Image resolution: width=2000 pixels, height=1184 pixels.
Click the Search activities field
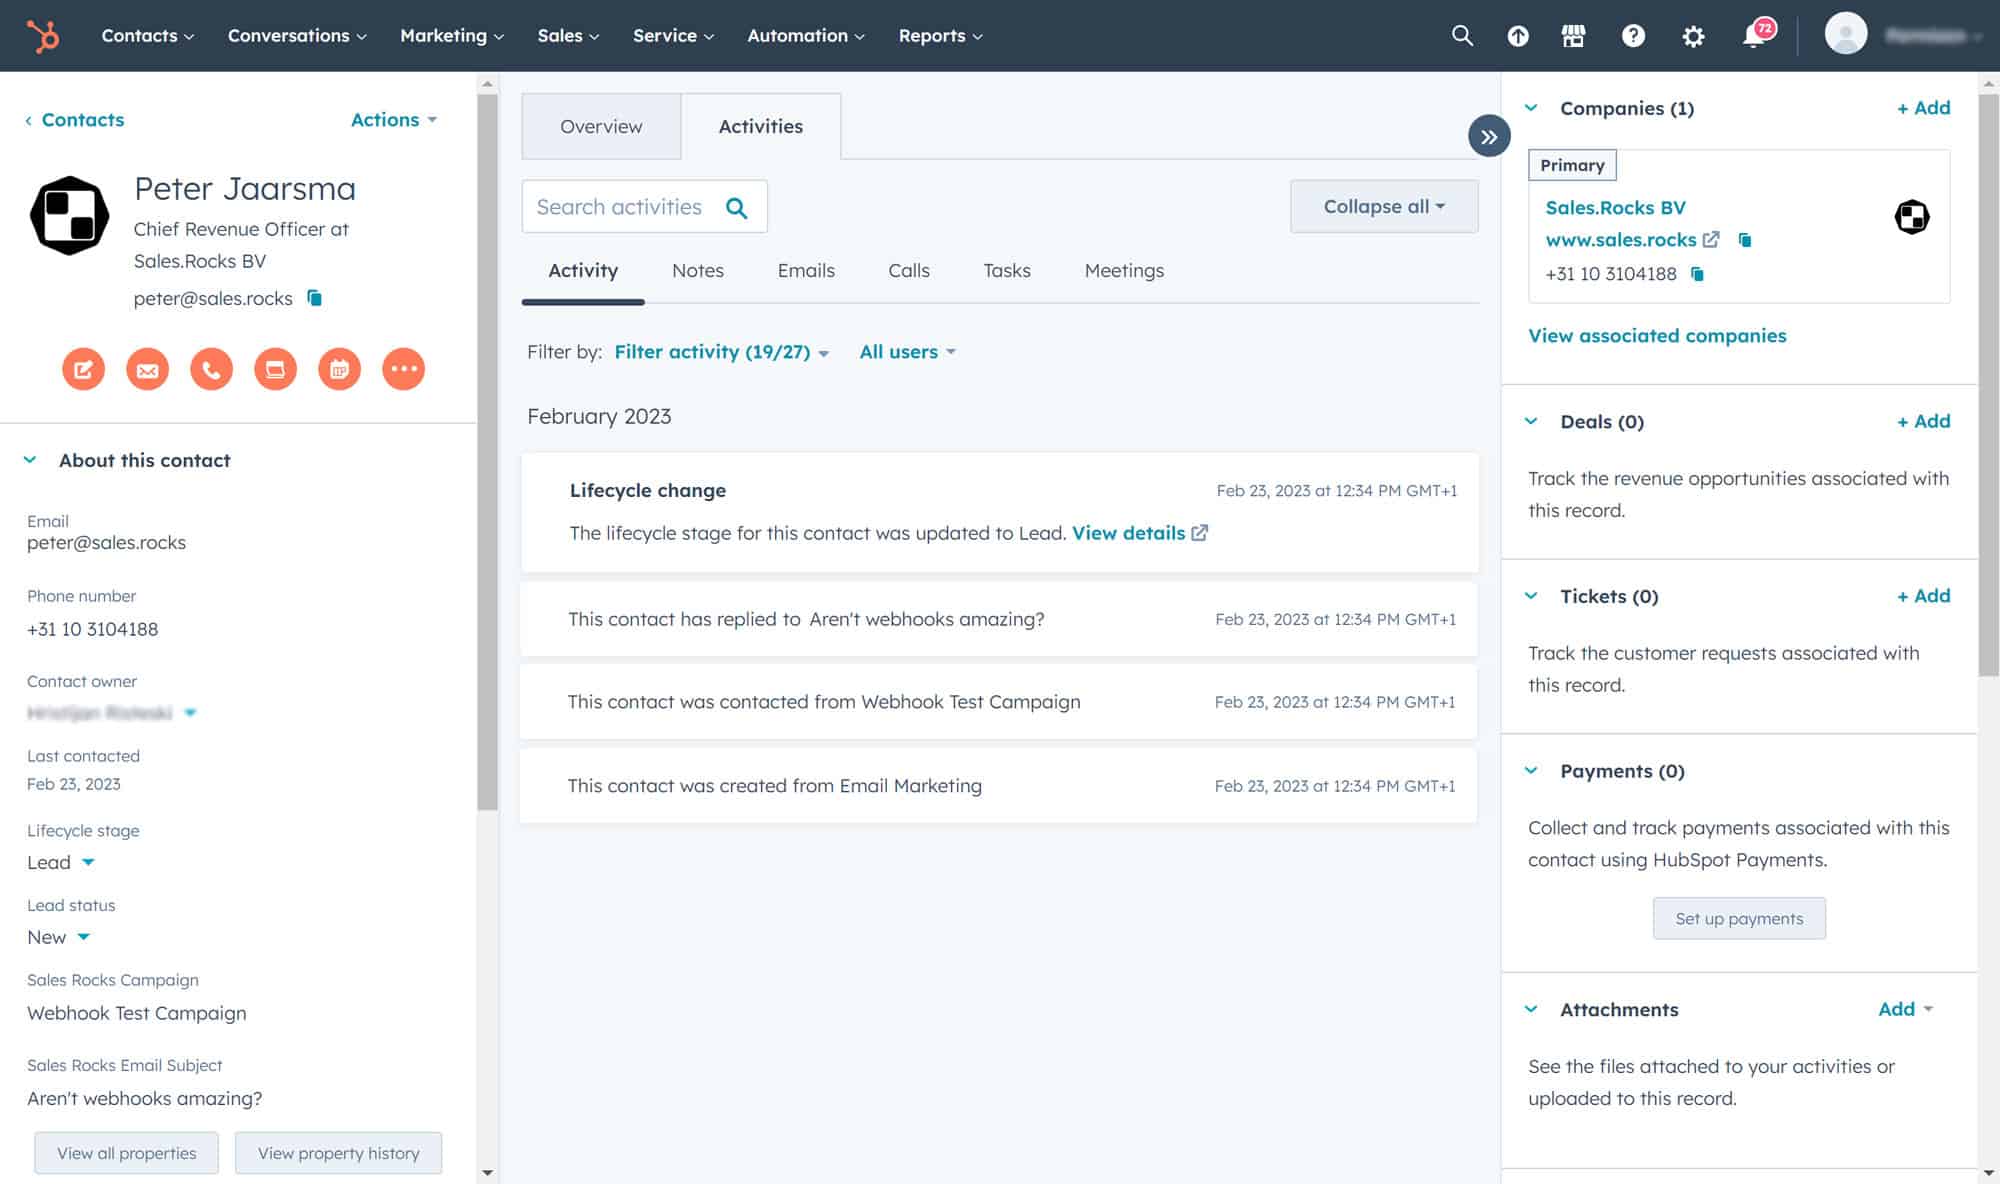pos(620,207)
